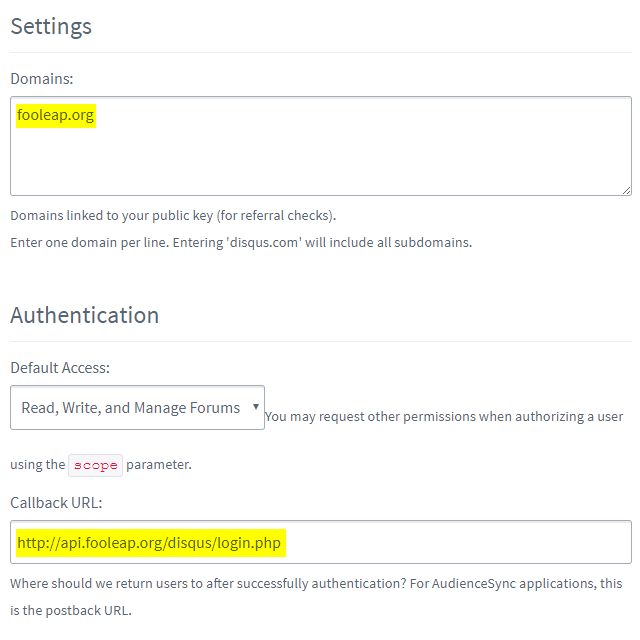The height and width of the screenshot is (640, 640).
Task: Click the fooleap.org text in Domains
Action: click(56, 116)
